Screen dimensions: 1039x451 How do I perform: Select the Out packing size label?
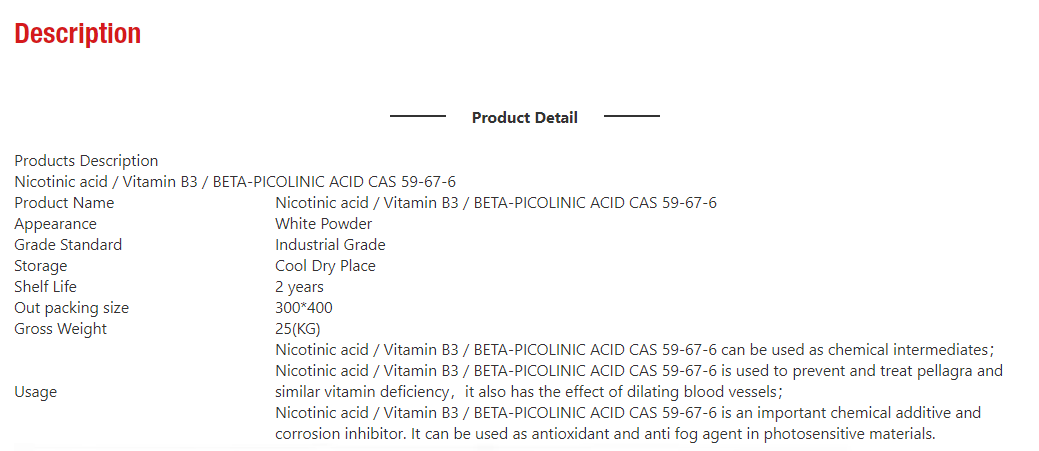(x=71, y=308)
